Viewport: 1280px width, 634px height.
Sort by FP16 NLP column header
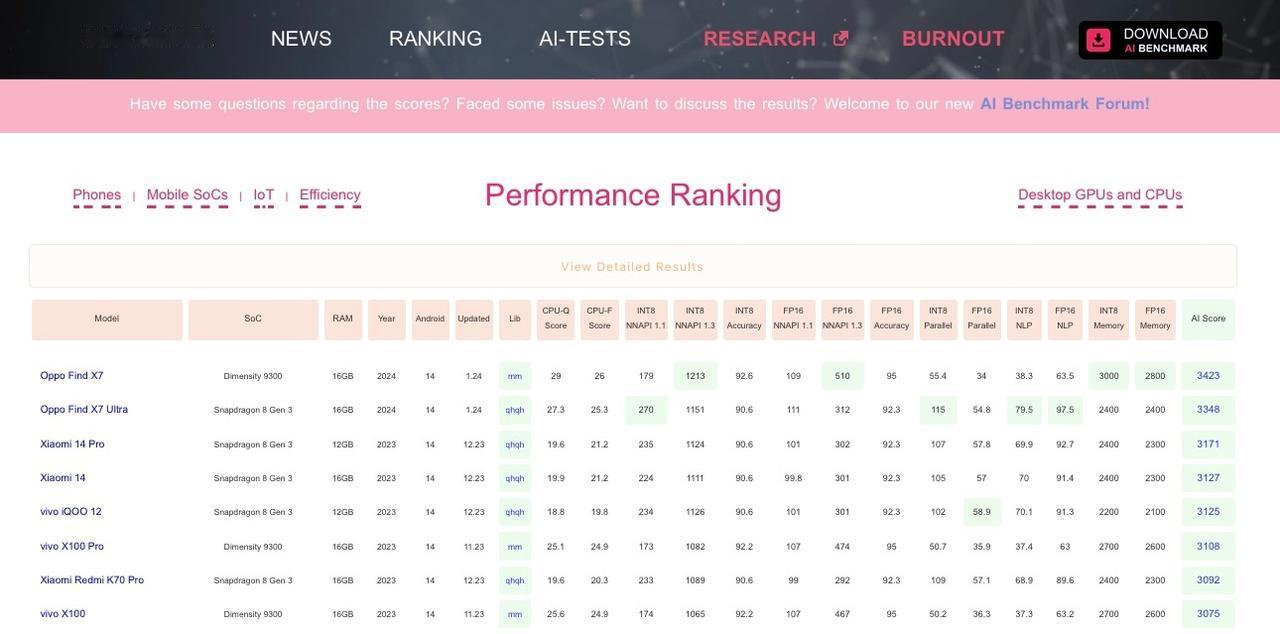point(1065,320)
